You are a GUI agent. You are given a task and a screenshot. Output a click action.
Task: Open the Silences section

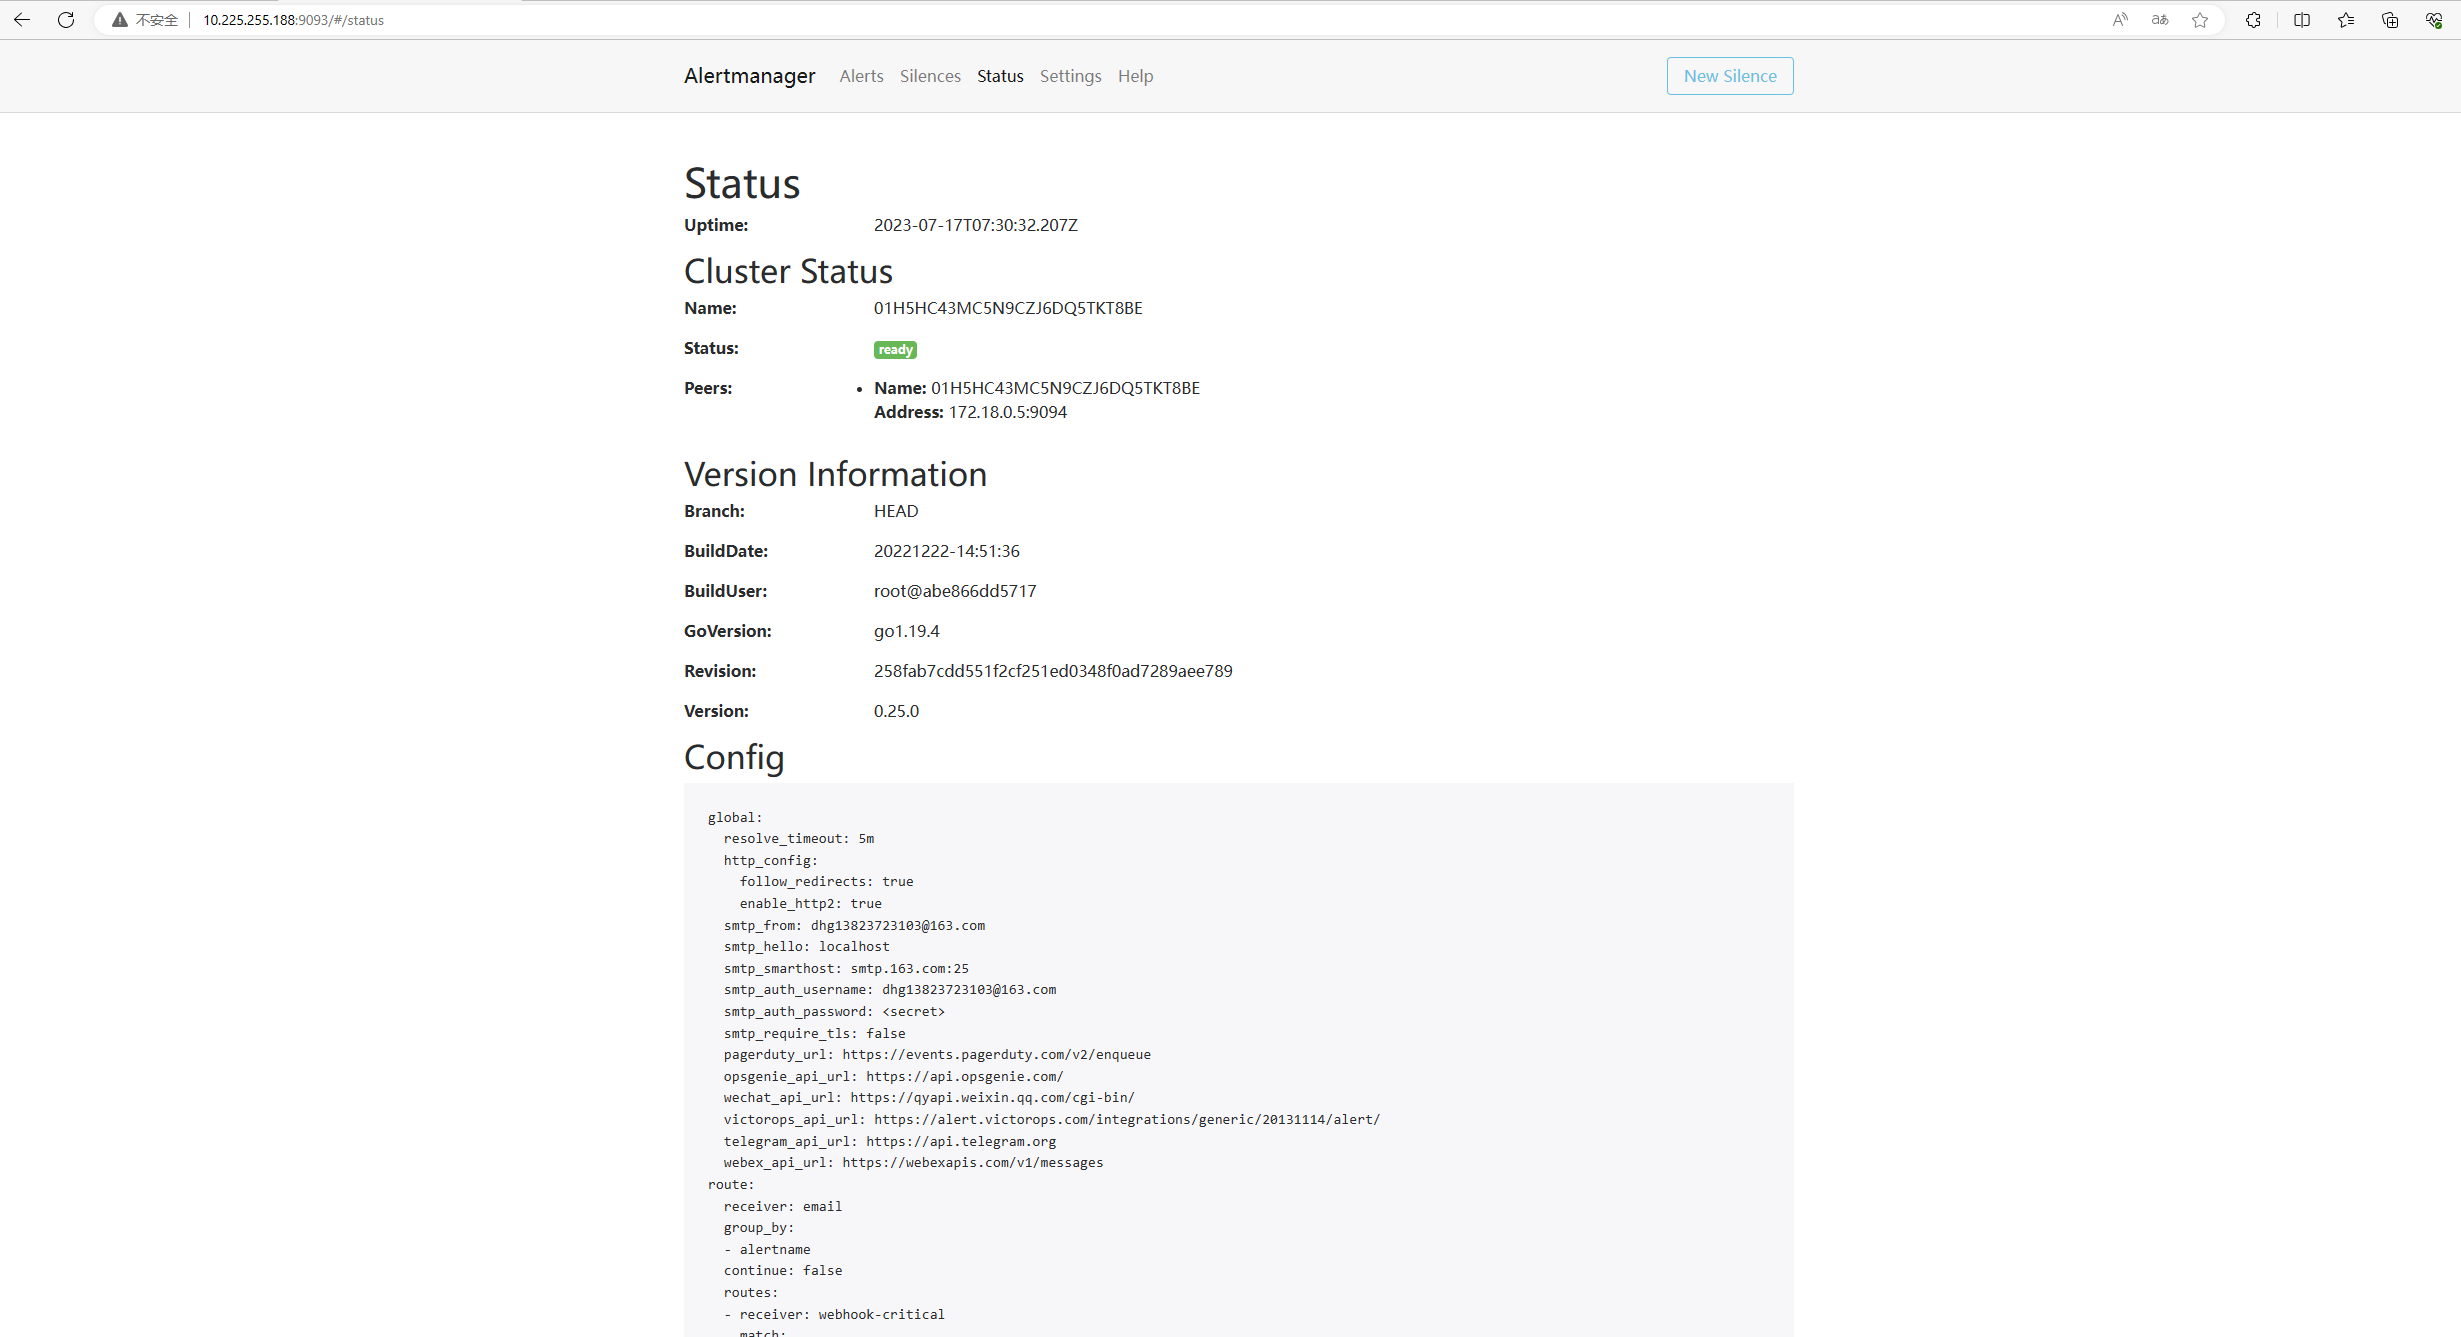click(929, 75)
